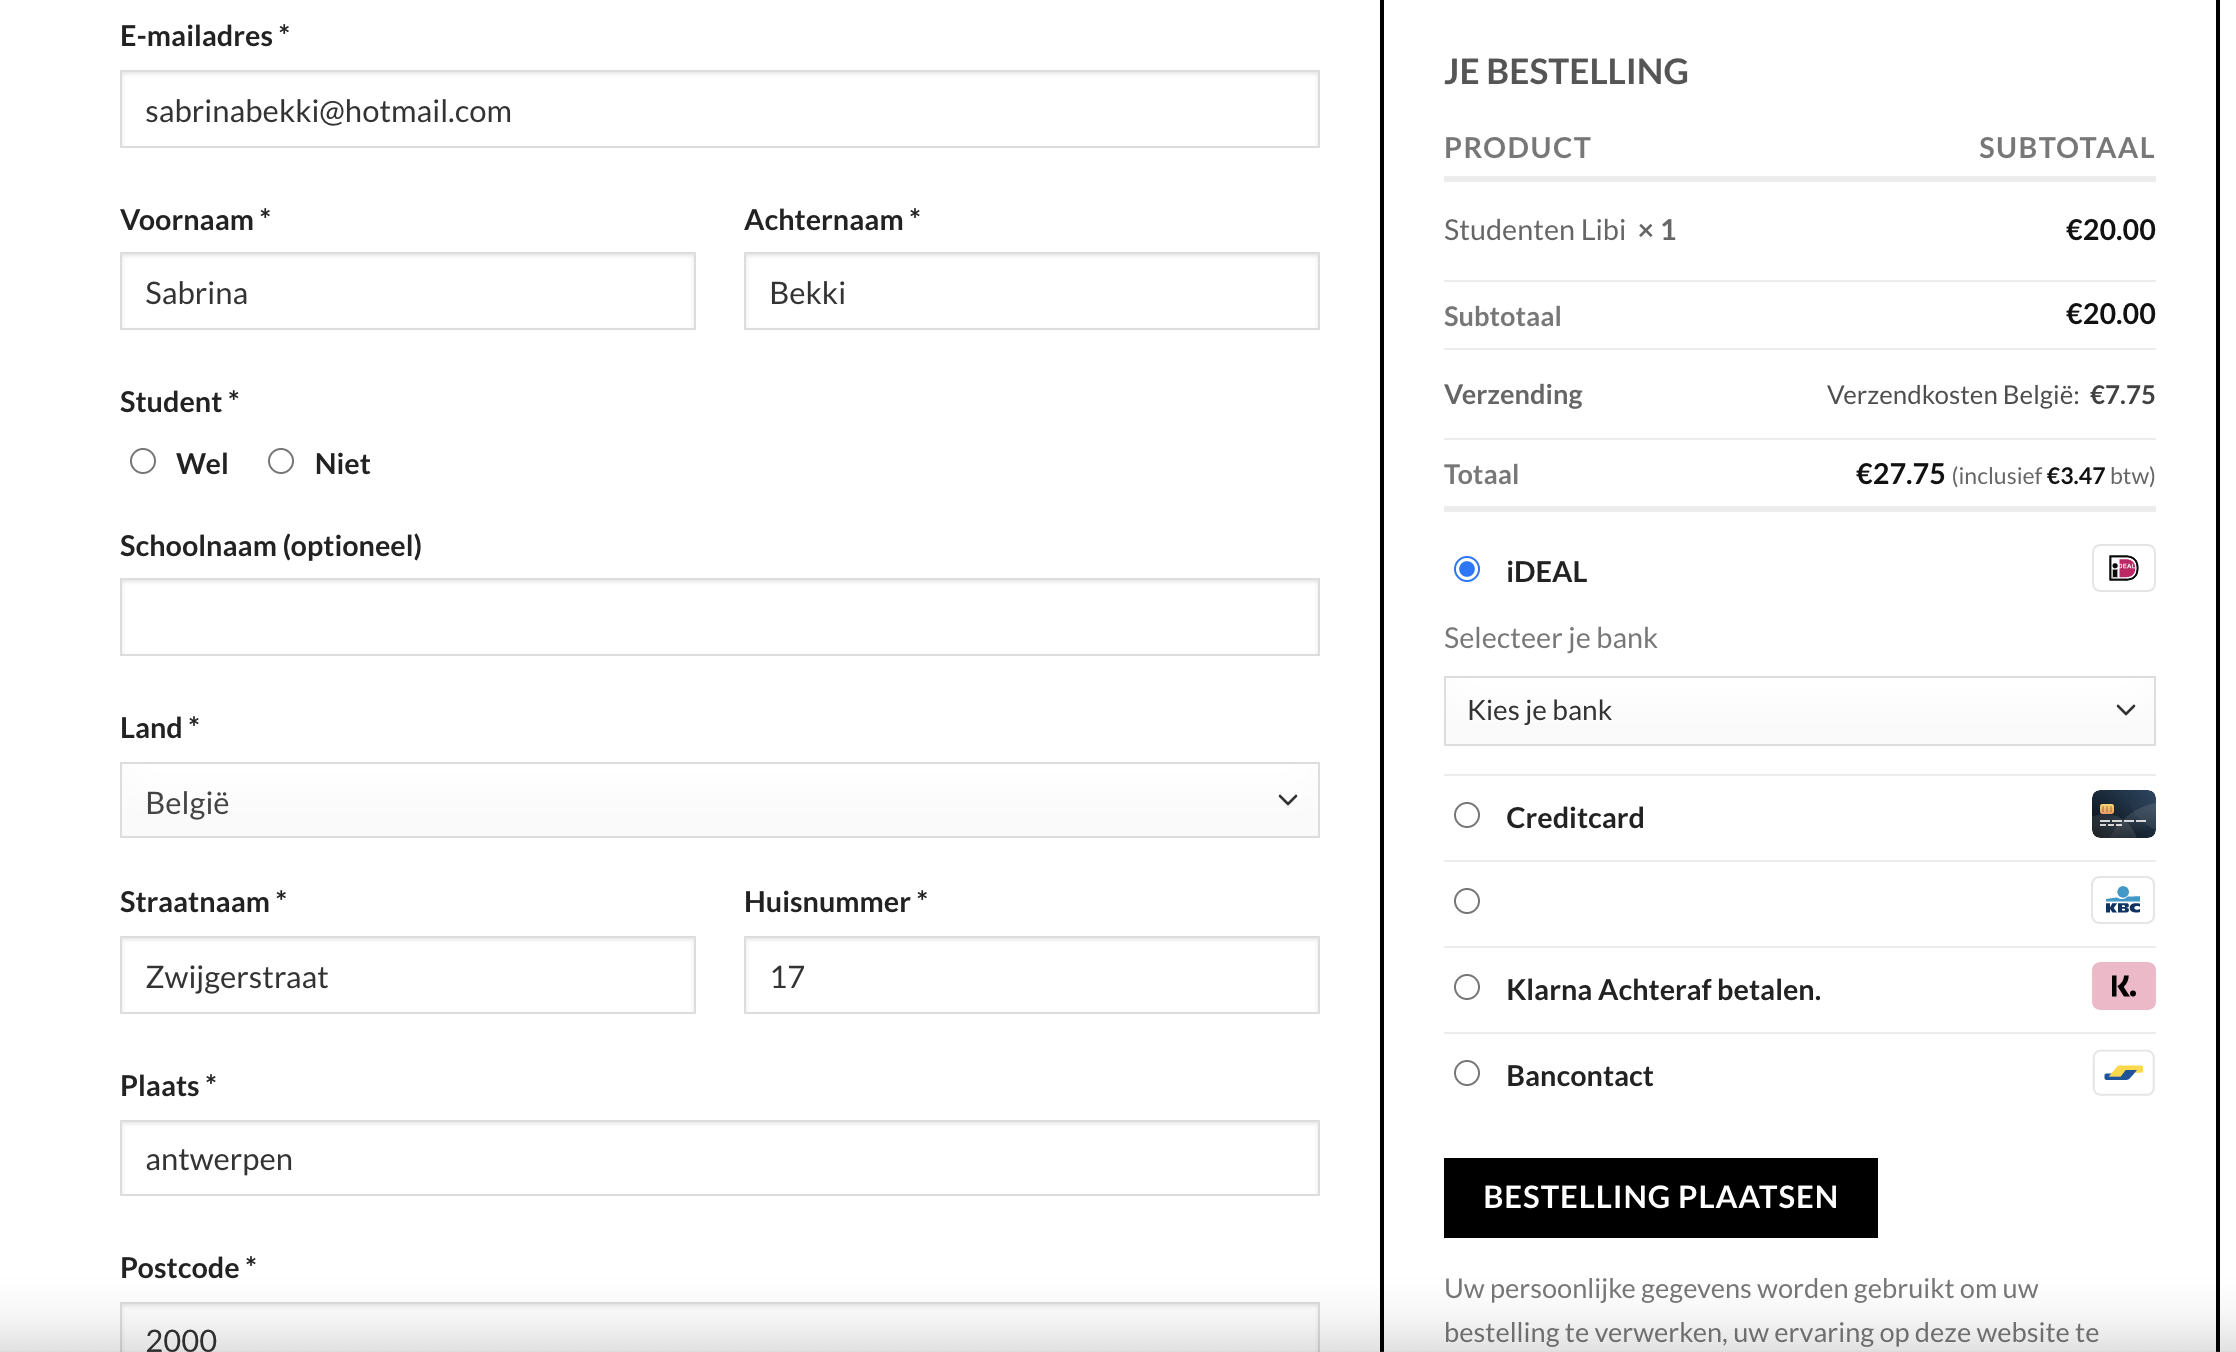This screenshot has height=1352, width=2236.
Task: Click the Huisnummer input field
Action: coord(1030,976)
